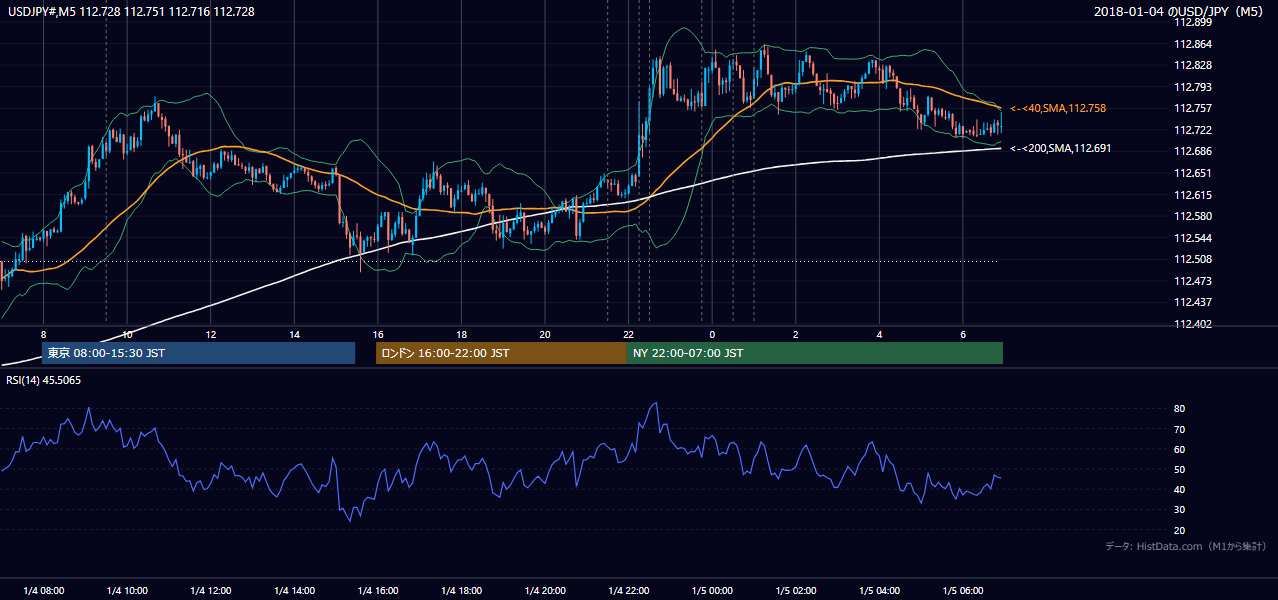Click bottom date label 1/4 12:00
The image size is (1278, 600).
[211, 591]
